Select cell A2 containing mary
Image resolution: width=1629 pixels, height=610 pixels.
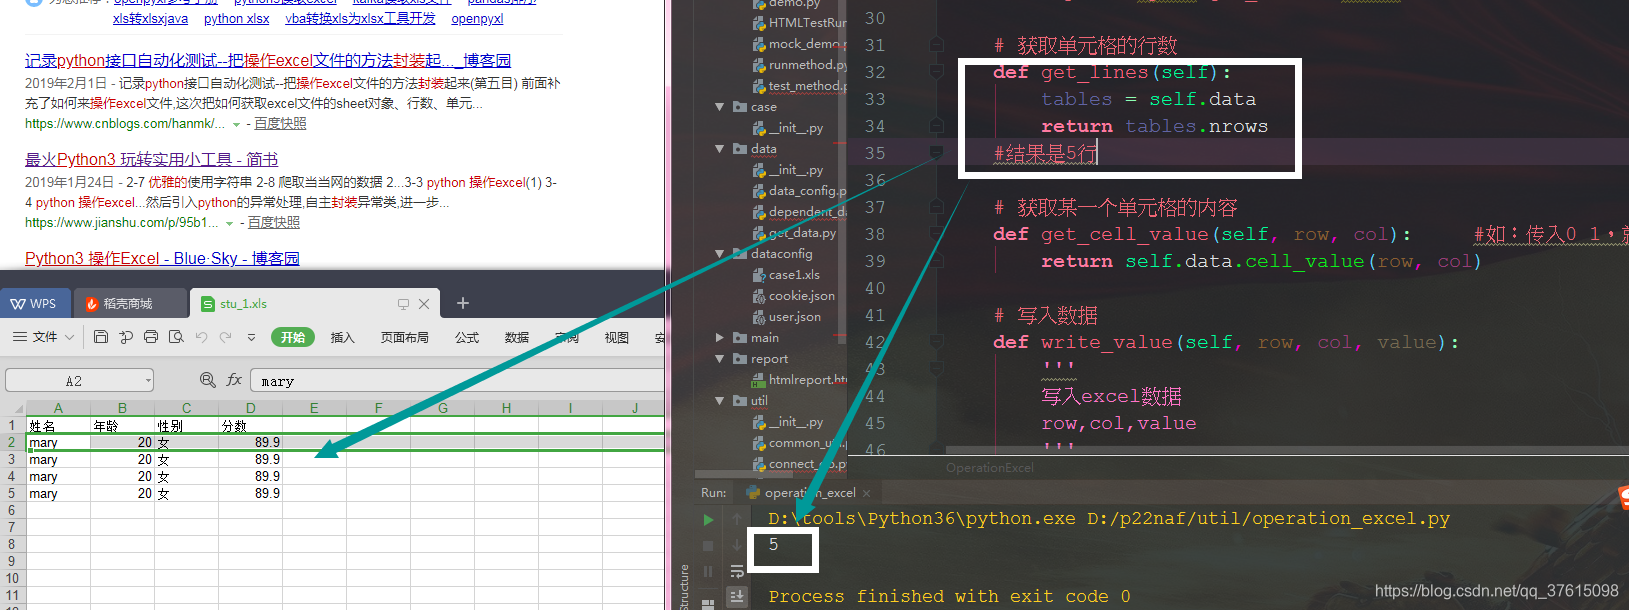coord(58,442)
